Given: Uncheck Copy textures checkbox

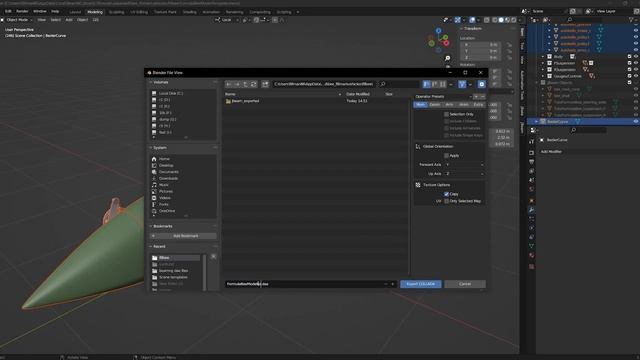Looking at the screenshot, I should tap(447, 194).
